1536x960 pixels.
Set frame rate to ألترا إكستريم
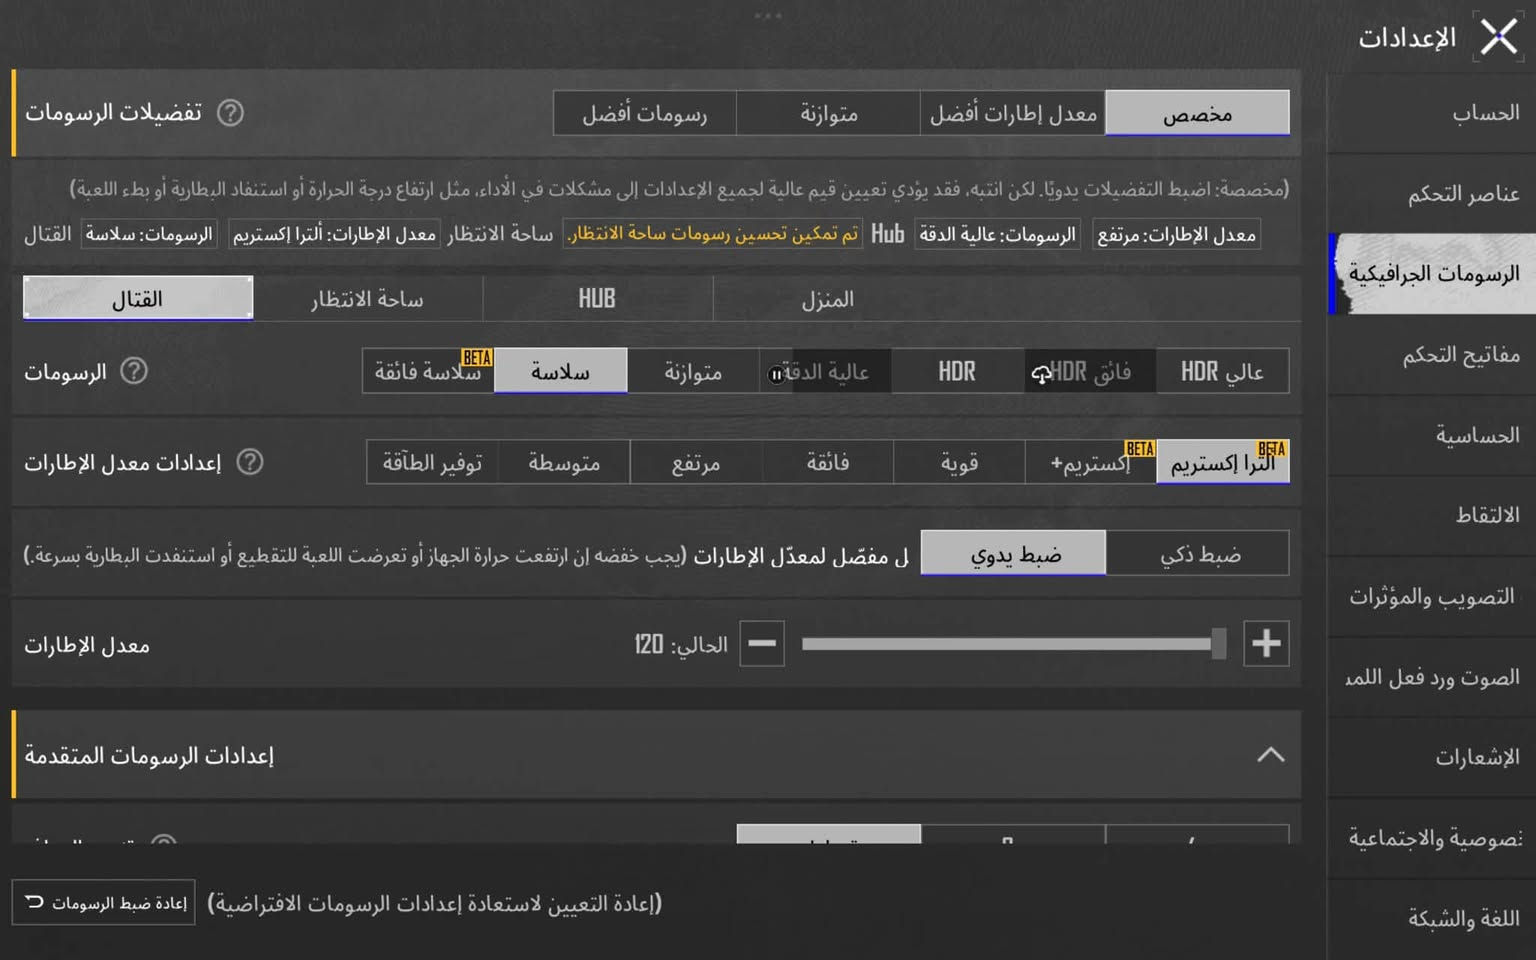[1223, 462]
